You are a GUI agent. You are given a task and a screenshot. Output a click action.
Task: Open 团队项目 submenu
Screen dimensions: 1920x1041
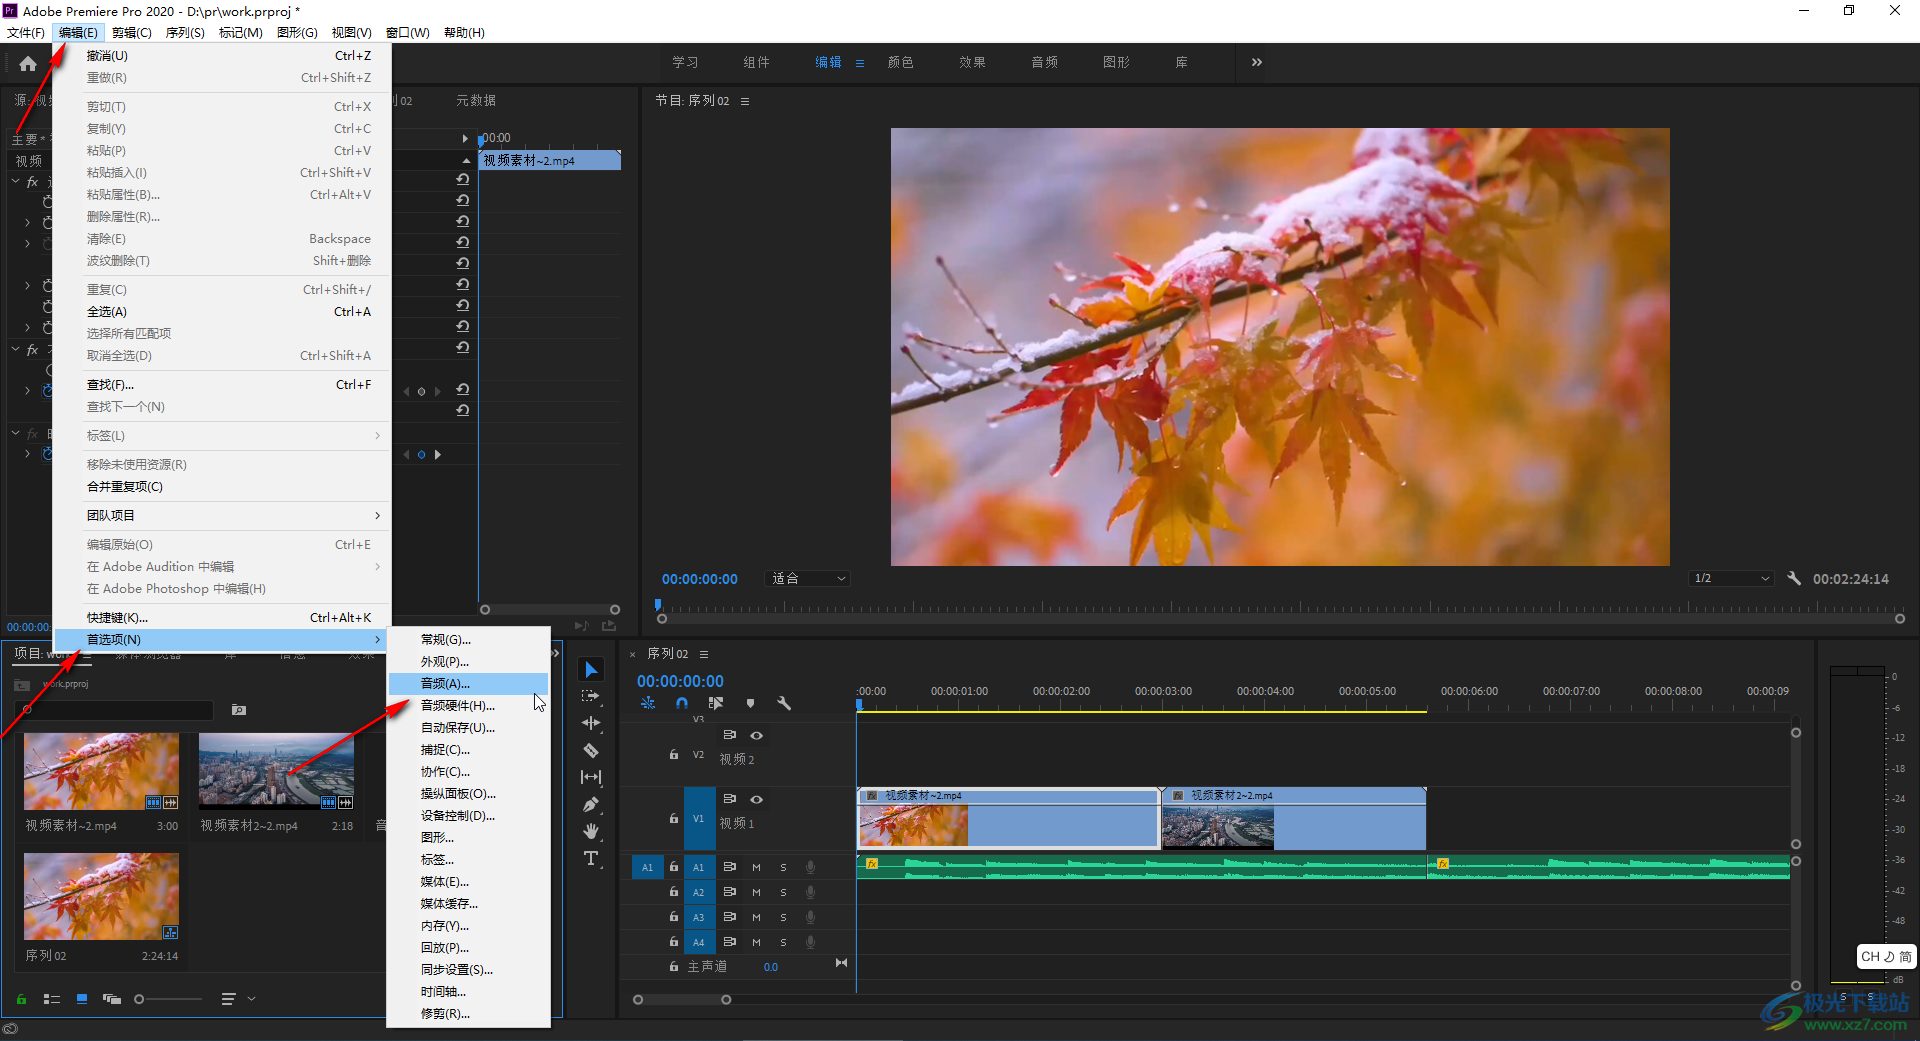(222, 516)
